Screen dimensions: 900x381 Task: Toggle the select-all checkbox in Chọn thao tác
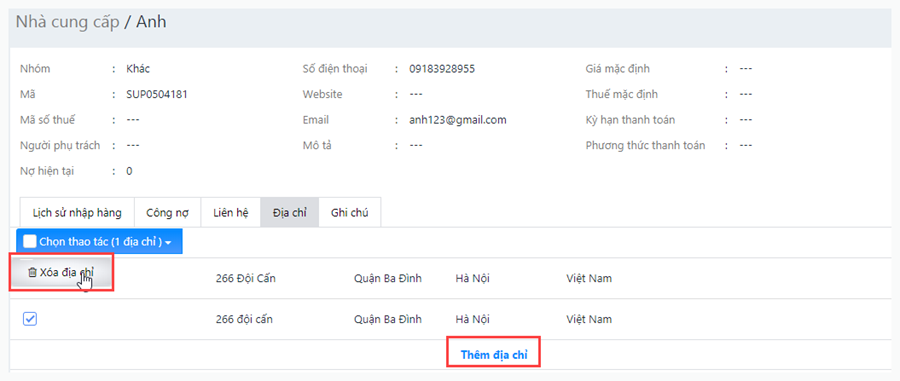[29, 242]
